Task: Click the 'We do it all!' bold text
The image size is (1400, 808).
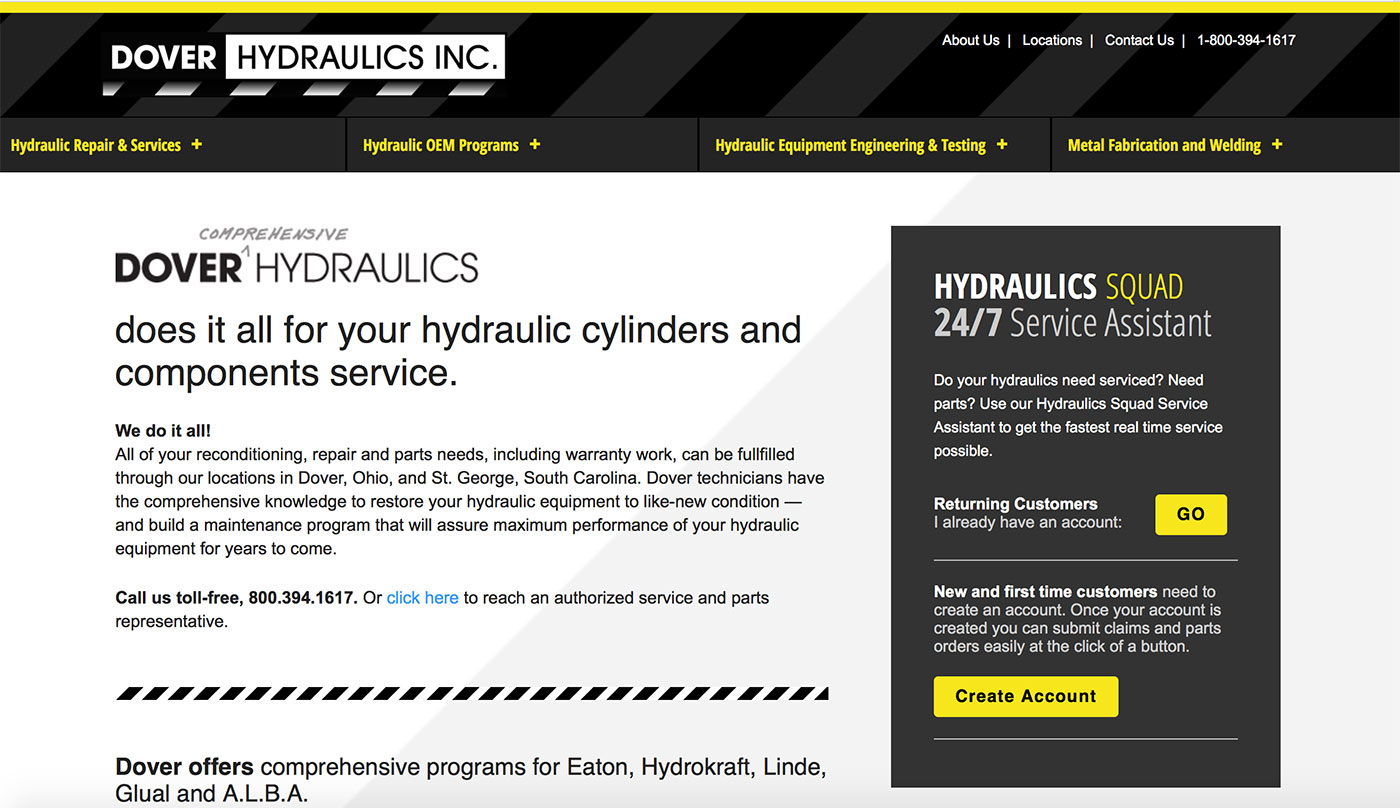Action: (x=163, y=431)
